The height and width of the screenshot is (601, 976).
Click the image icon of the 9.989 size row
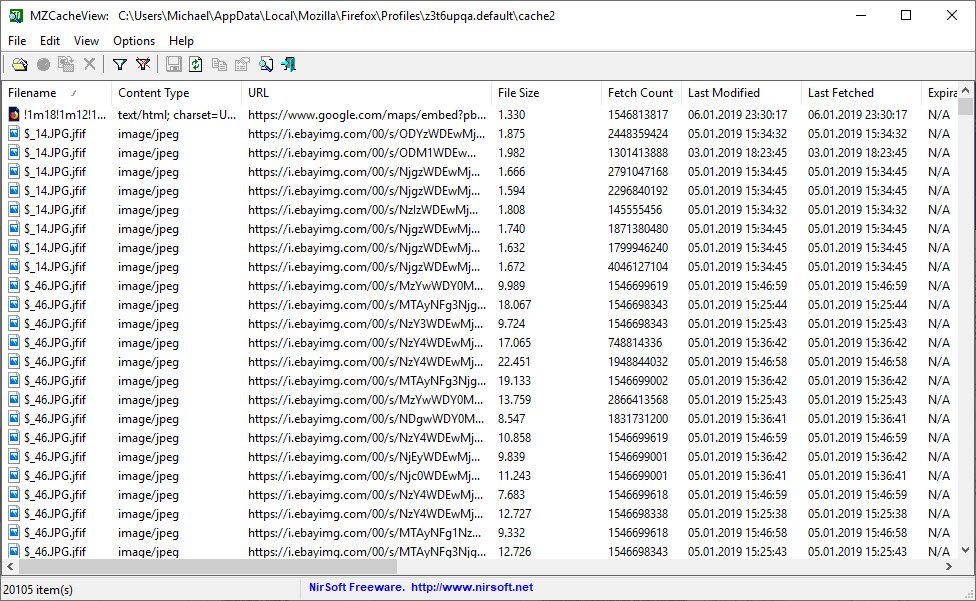pyautogui.click(x=14, y=286)
